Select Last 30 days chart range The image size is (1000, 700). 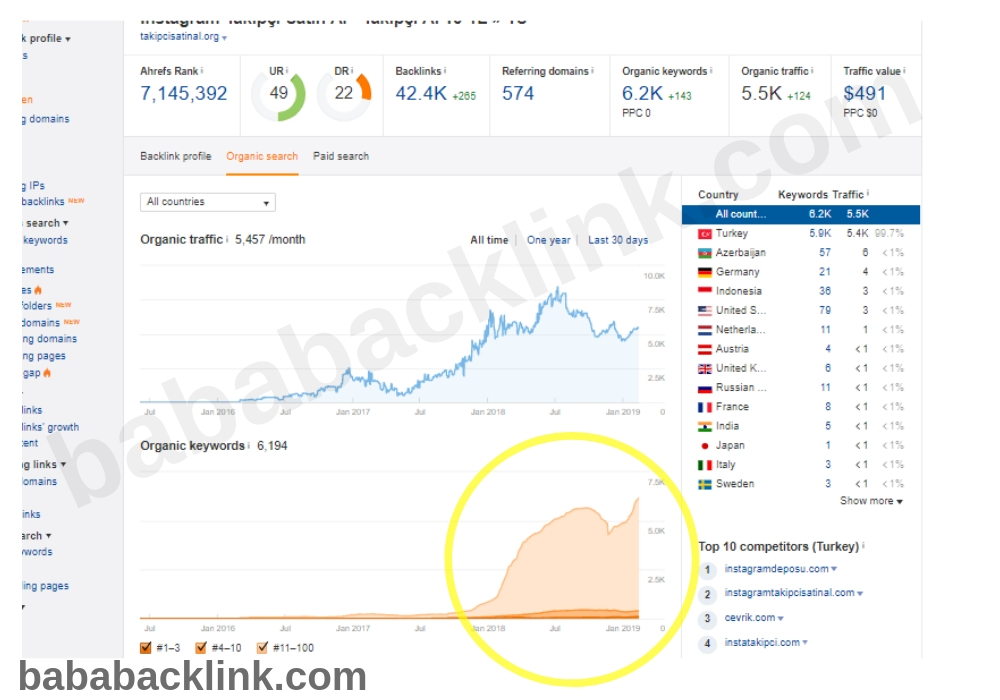pos(618,240)
